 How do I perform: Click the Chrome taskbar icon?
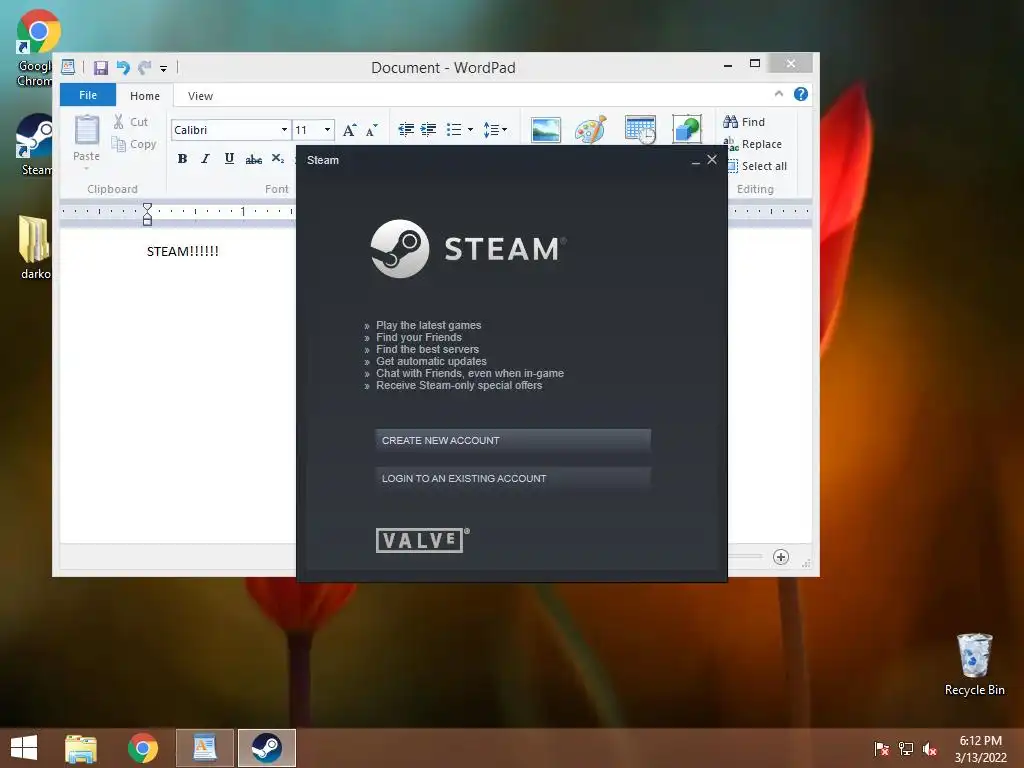pos(142,748)
